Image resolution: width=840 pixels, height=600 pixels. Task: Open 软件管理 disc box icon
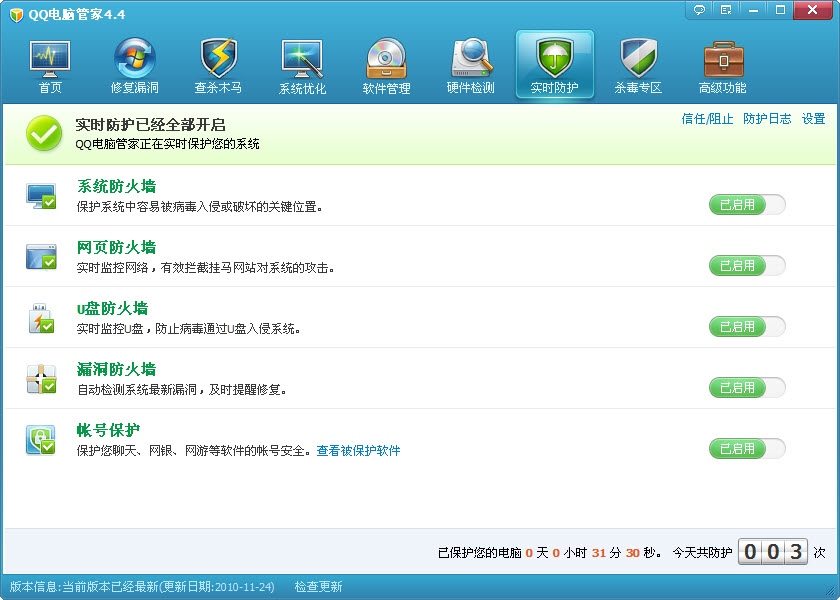pyautogui.click(x=386, y=59)
